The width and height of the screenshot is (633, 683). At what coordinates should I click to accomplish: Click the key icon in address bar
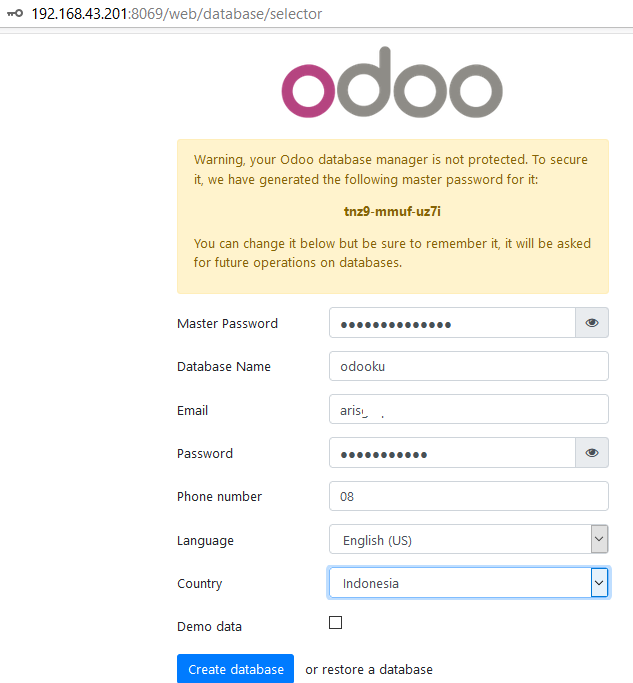tap(15, 14)
